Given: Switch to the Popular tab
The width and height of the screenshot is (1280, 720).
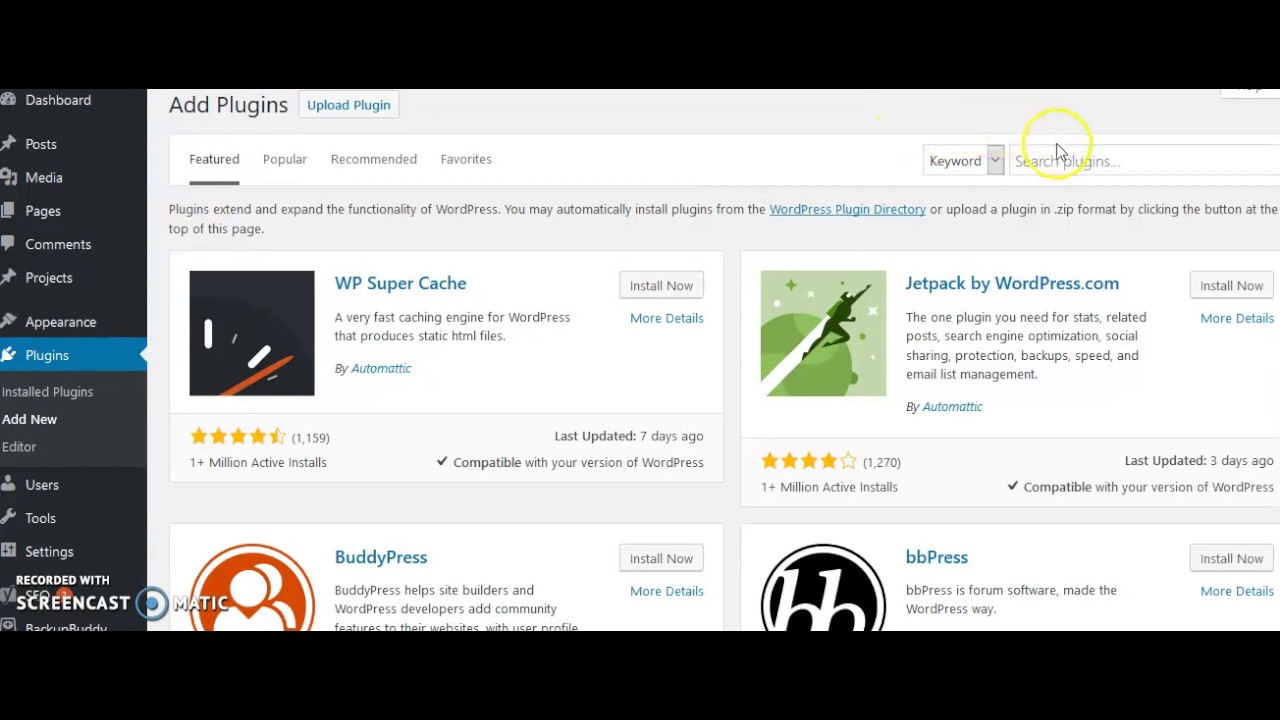Looking at the screenshot, I should click(x=285, y=159).
